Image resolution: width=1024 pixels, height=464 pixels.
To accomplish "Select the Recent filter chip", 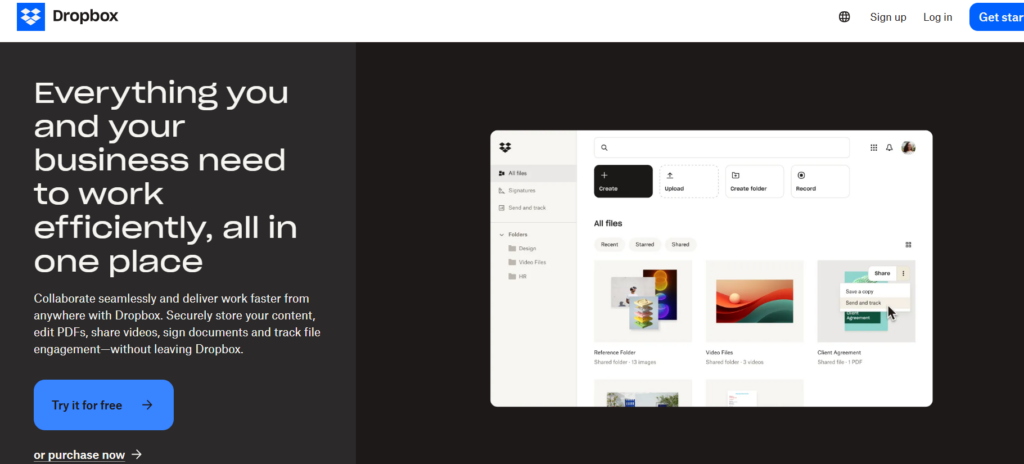I will (x=609, y=244).
